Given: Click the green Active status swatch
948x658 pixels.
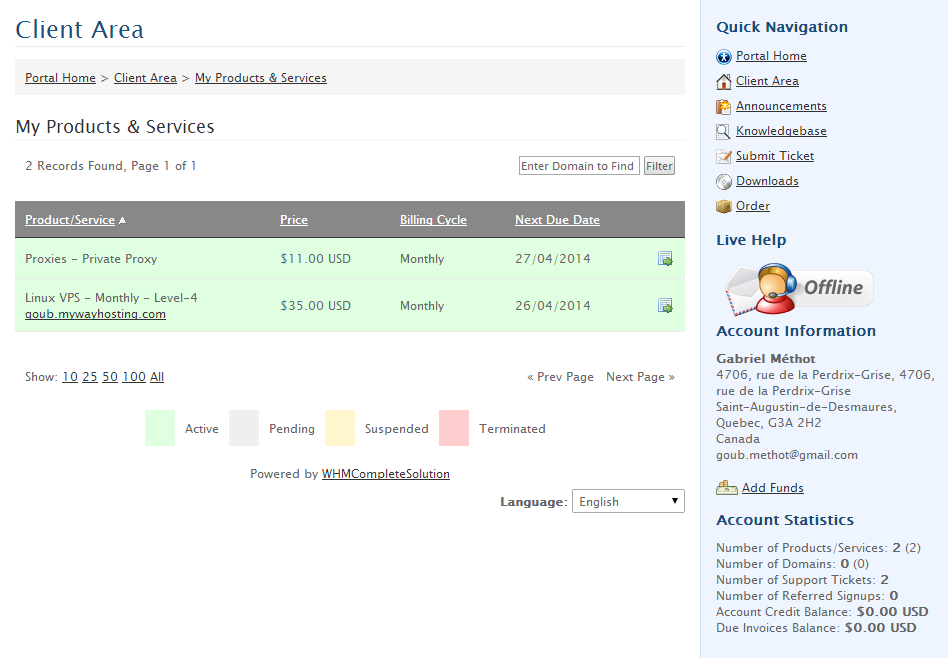Looking at the screenshot, I should point(160,428).
